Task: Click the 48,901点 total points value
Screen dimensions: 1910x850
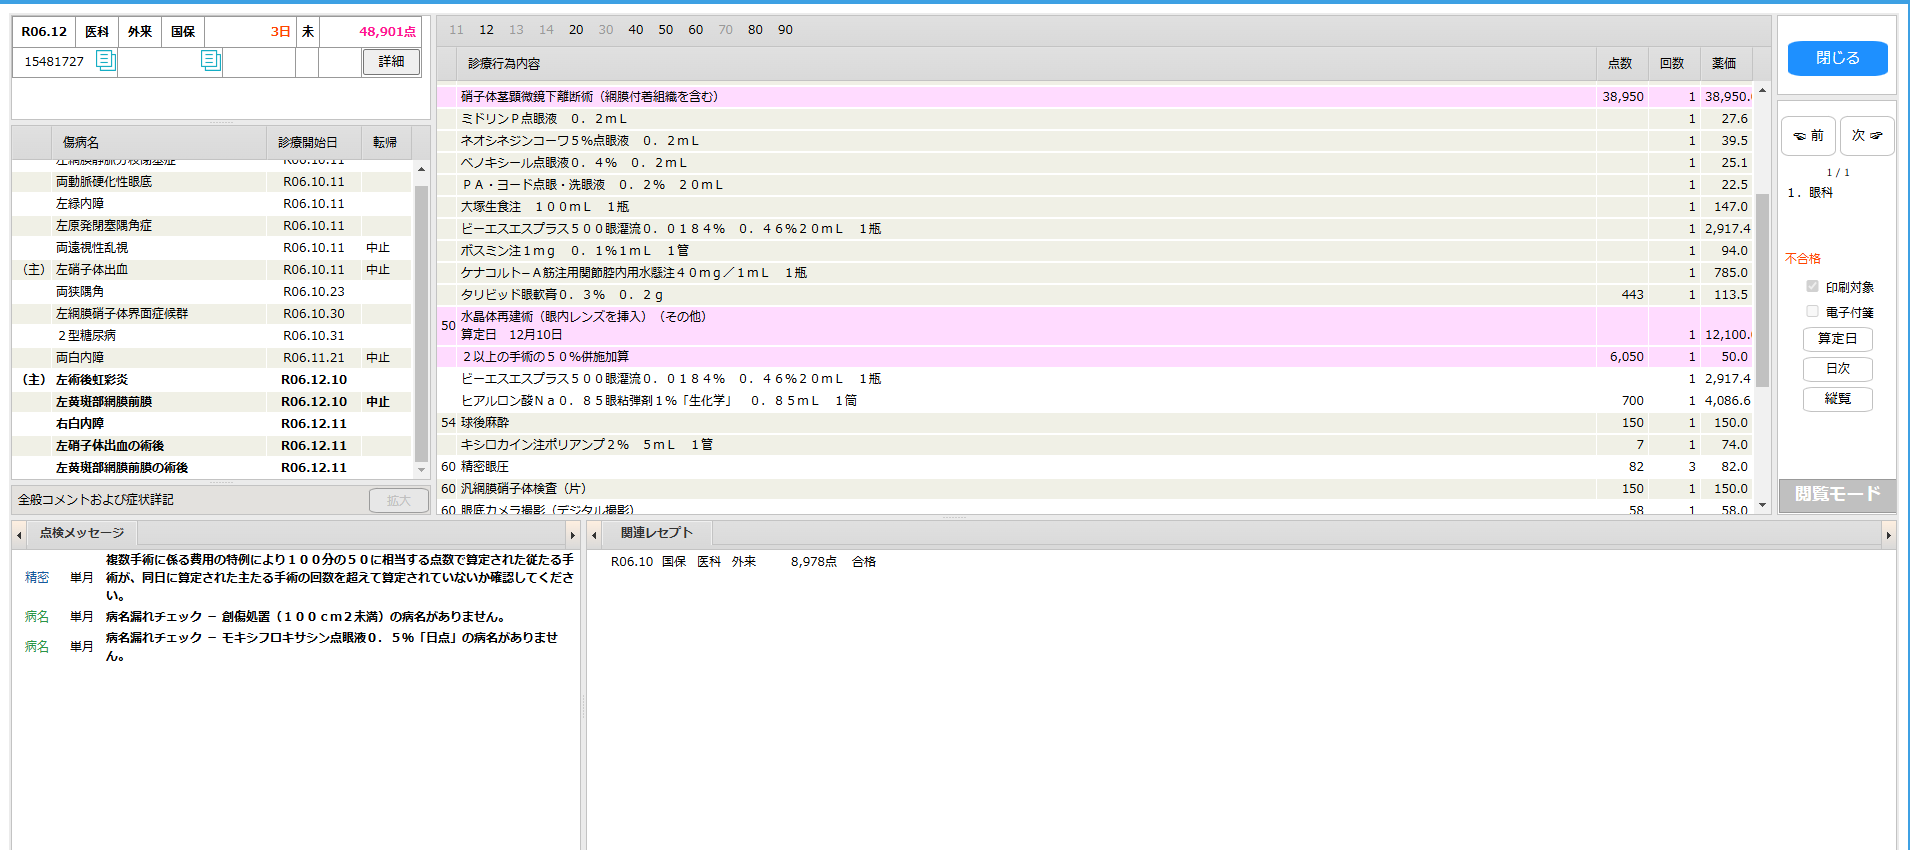Action: 388,32
